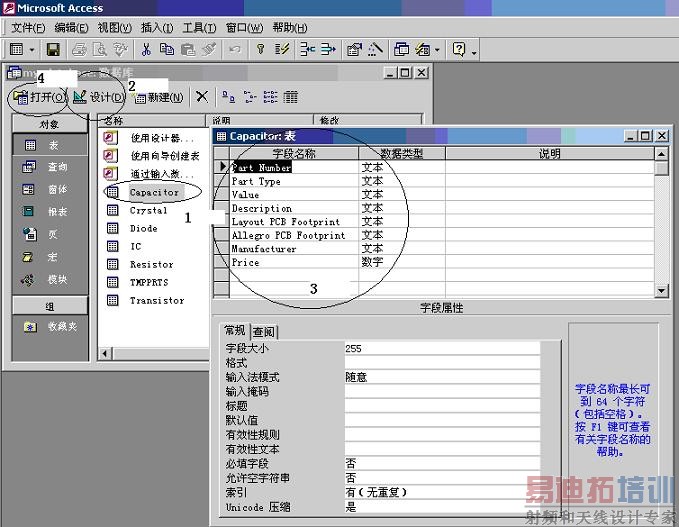Click the Properties toolbar icon
Screen dimensions: 679x527
pyautogui.click(x=354, y=49)
